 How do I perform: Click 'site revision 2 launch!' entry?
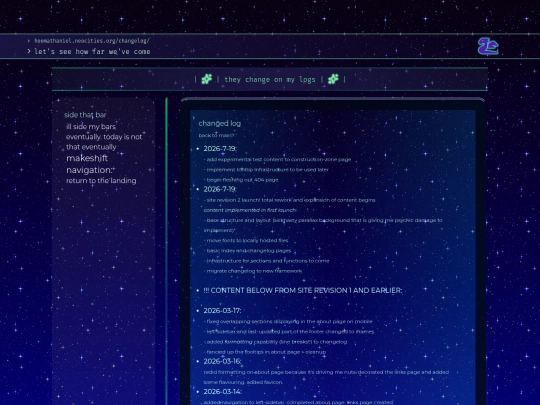point(290,200)
